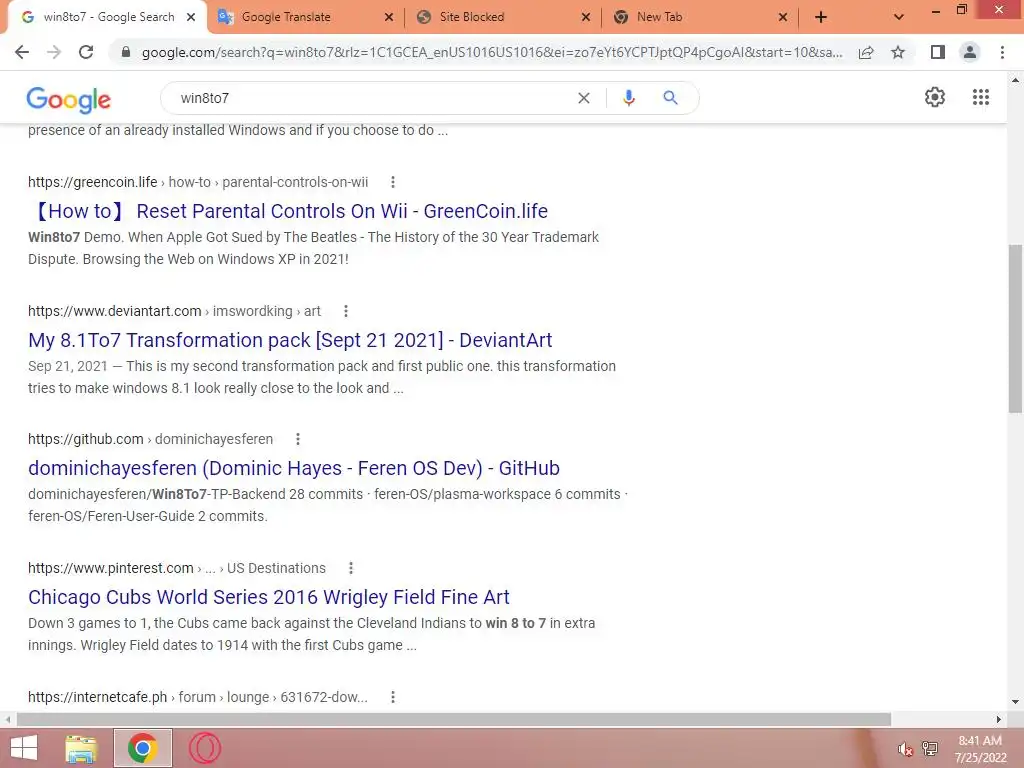This screenshot has height=768, width=1024.
Task: Click the scroll down arrow
Action: pyautogui.click(x=1015, y=701)
